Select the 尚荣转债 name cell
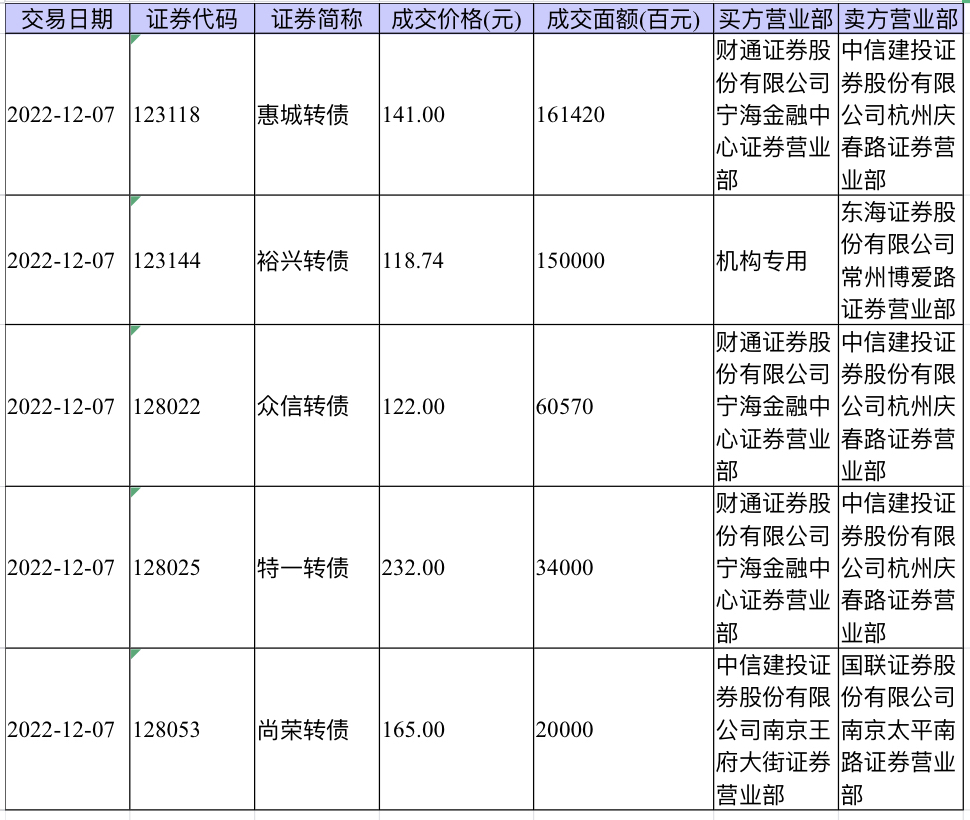Image resolution: width=970 pixels, height=820 pixels. click(x=317, y=729)
